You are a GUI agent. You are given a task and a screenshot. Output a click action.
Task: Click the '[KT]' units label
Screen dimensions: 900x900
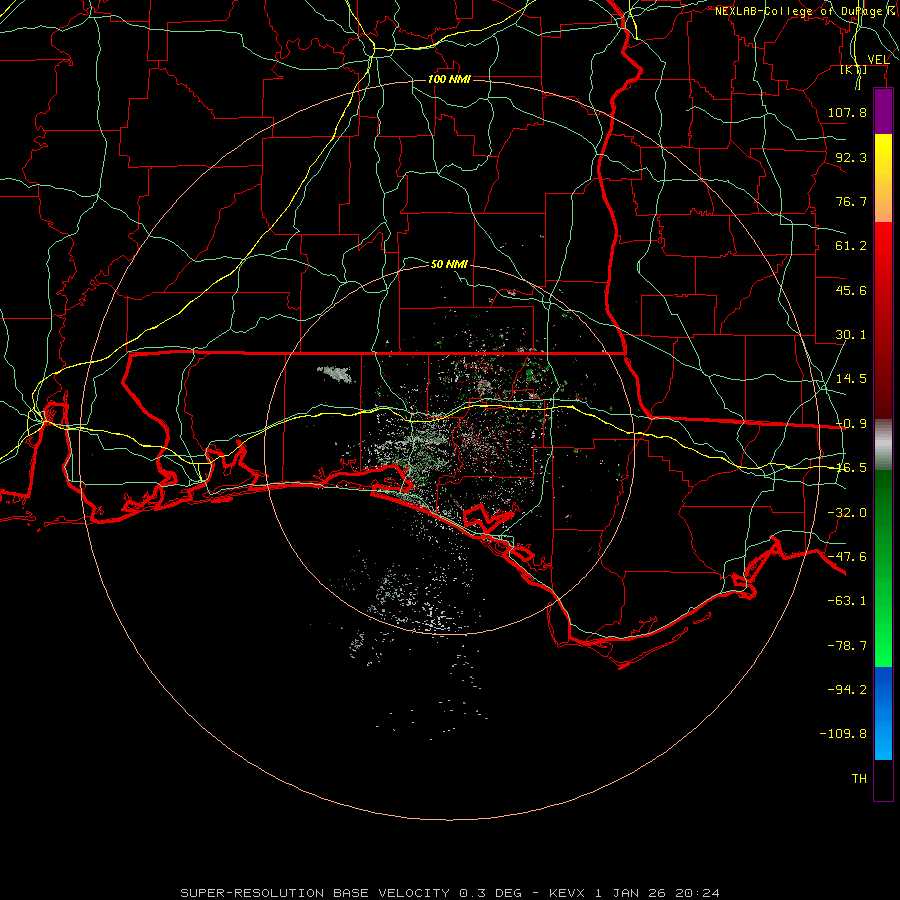[854, 69]
